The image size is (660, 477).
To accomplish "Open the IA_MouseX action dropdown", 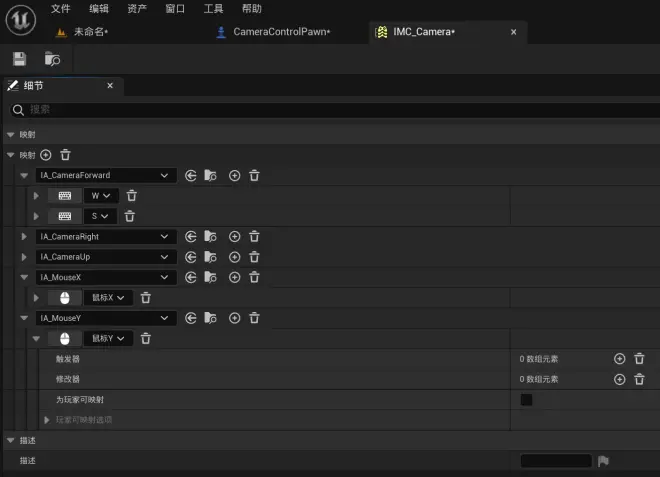I will 106,277.
